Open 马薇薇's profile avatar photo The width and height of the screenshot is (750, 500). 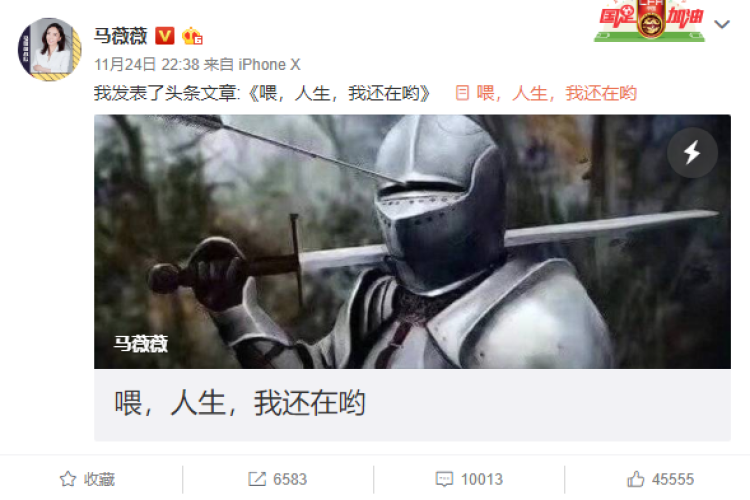[x=49, y=49]
